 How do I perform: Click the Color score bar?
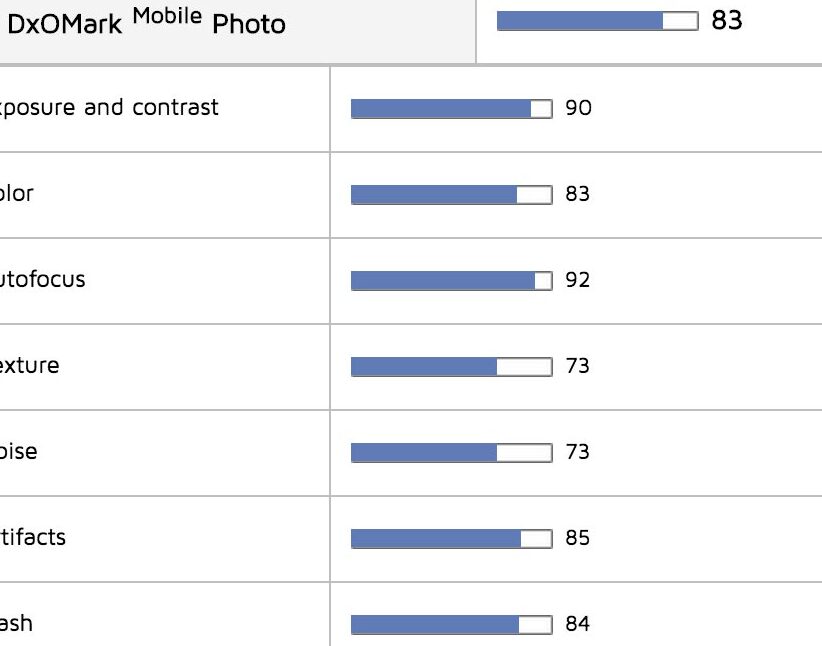tap(451, 195)
